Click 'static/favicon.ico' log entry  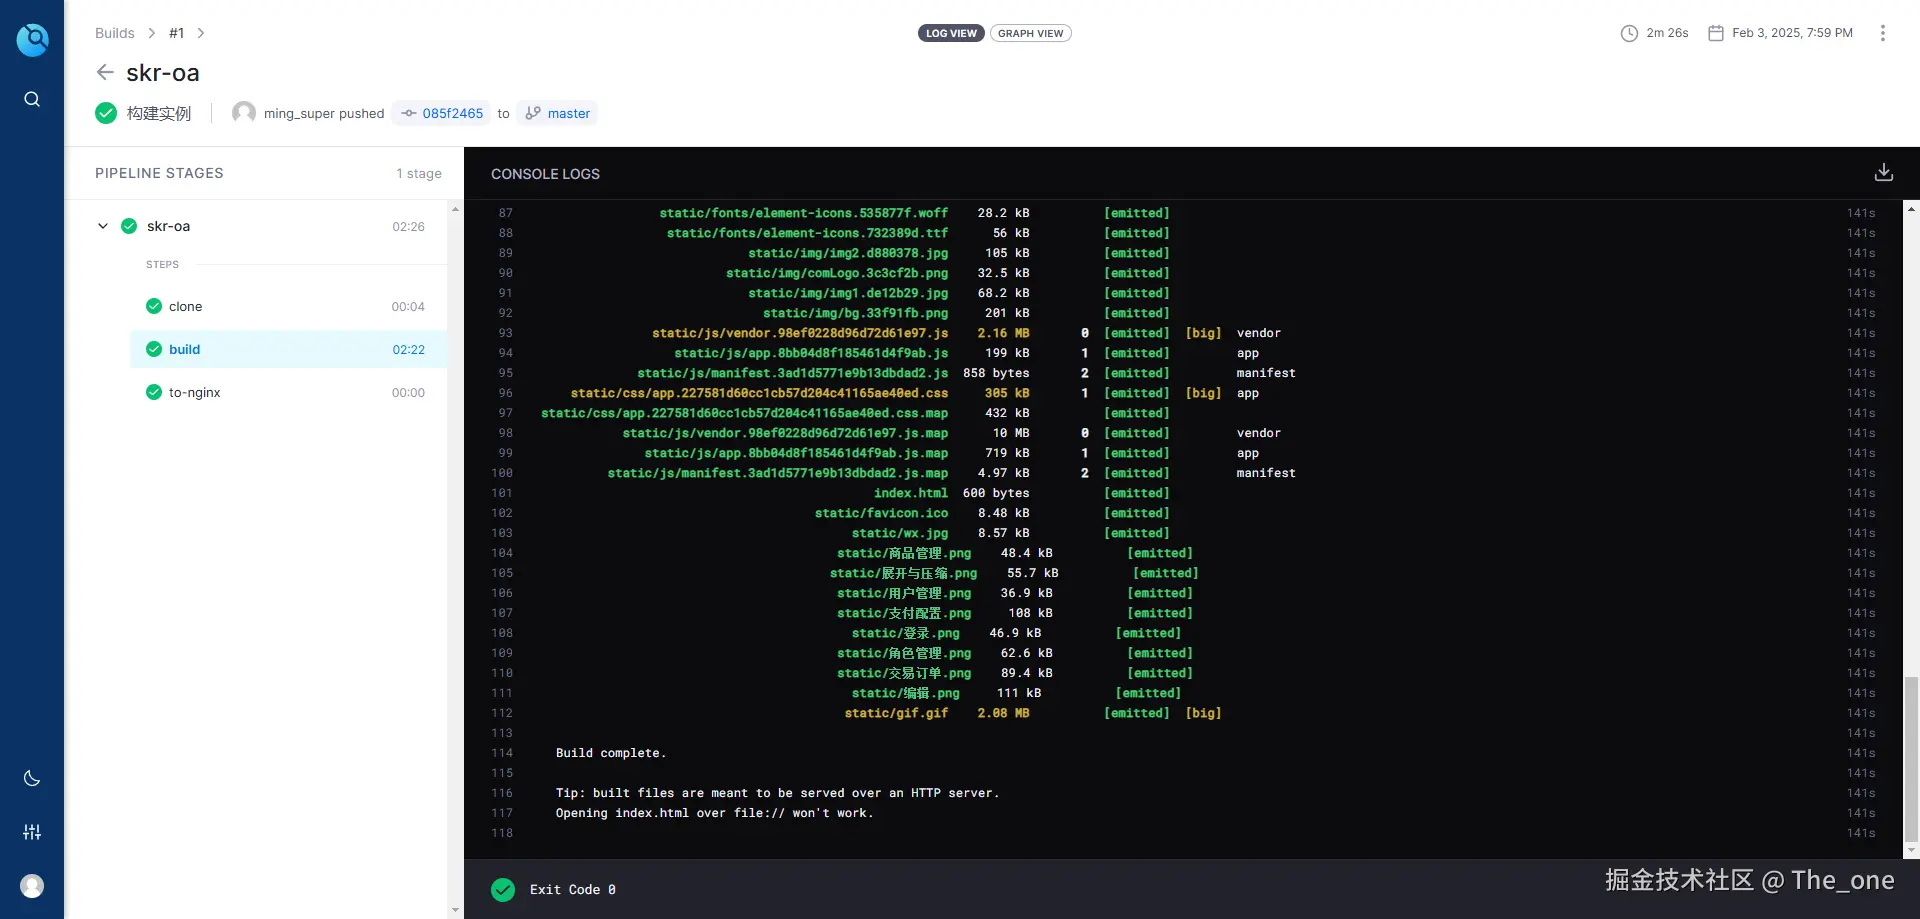882,513
